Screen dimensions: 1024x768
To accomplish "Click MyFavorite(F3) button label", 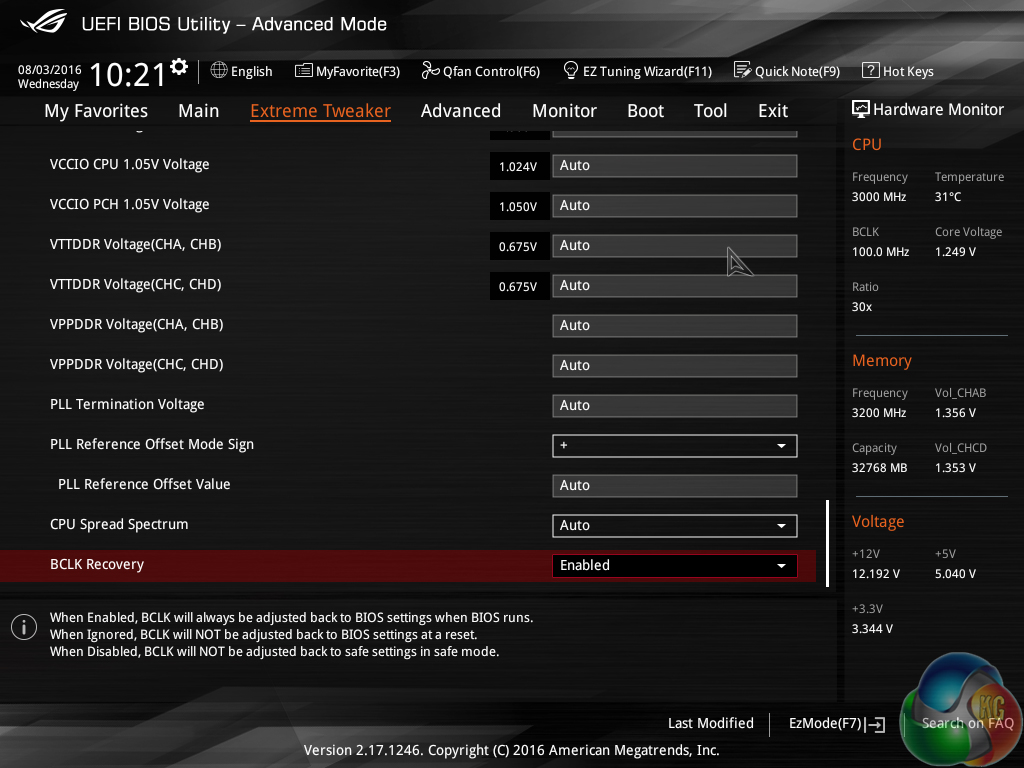I will pyautogui.click(x=358, y=71).
